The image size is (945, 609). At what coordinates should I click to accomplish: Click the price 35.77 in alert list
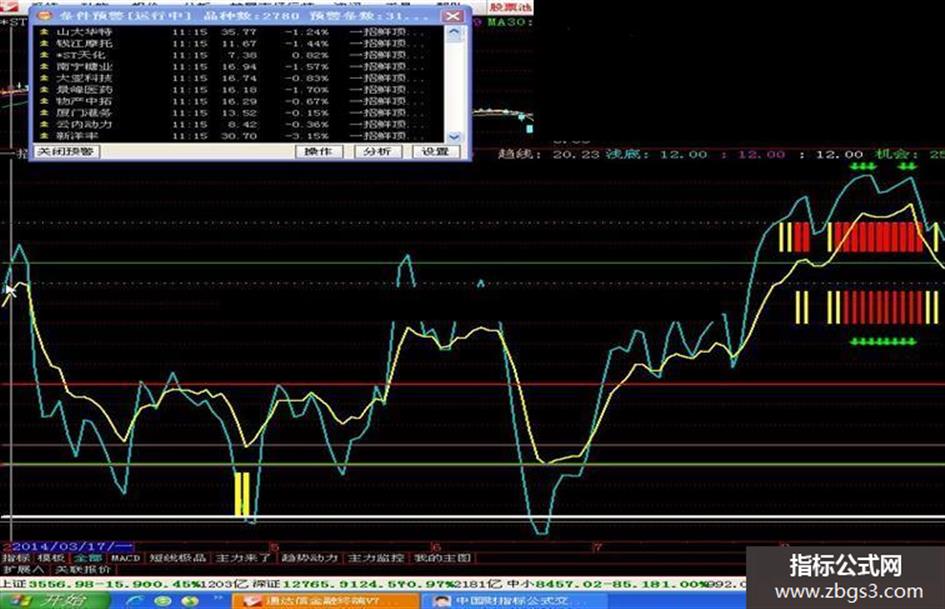coord(239,31)
